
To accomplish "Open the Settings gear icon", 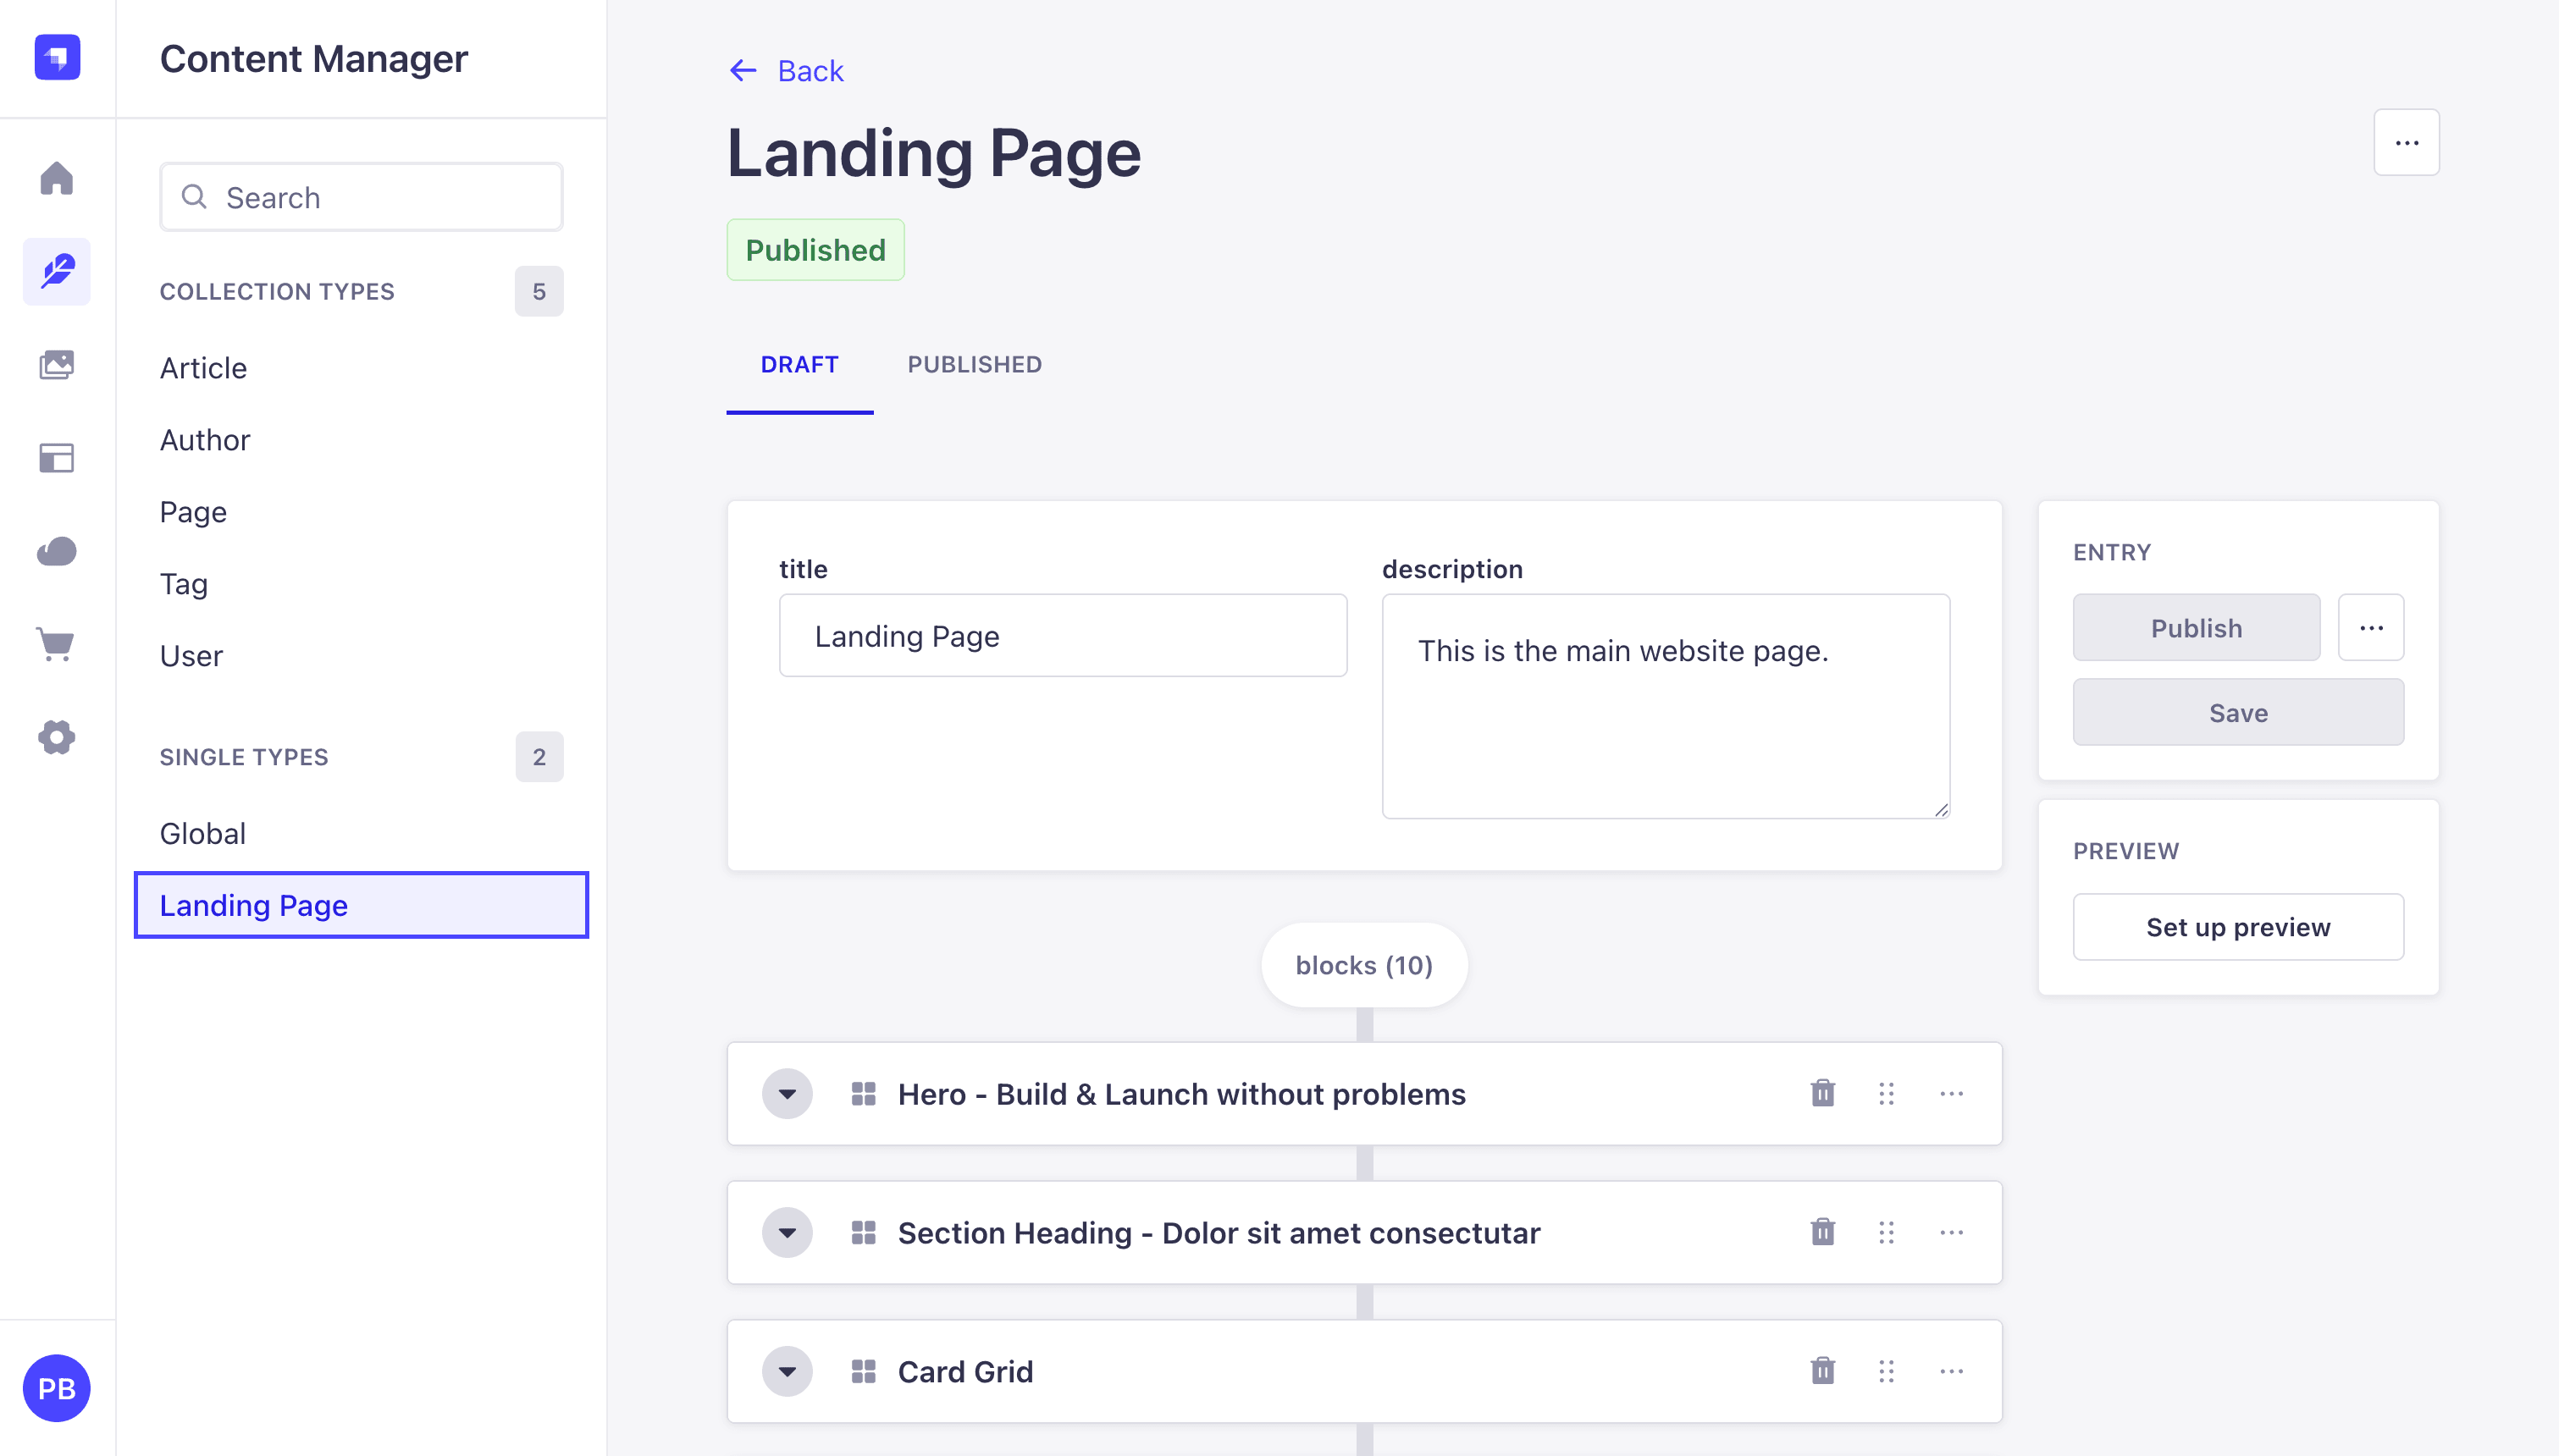I will pos(57,737).
